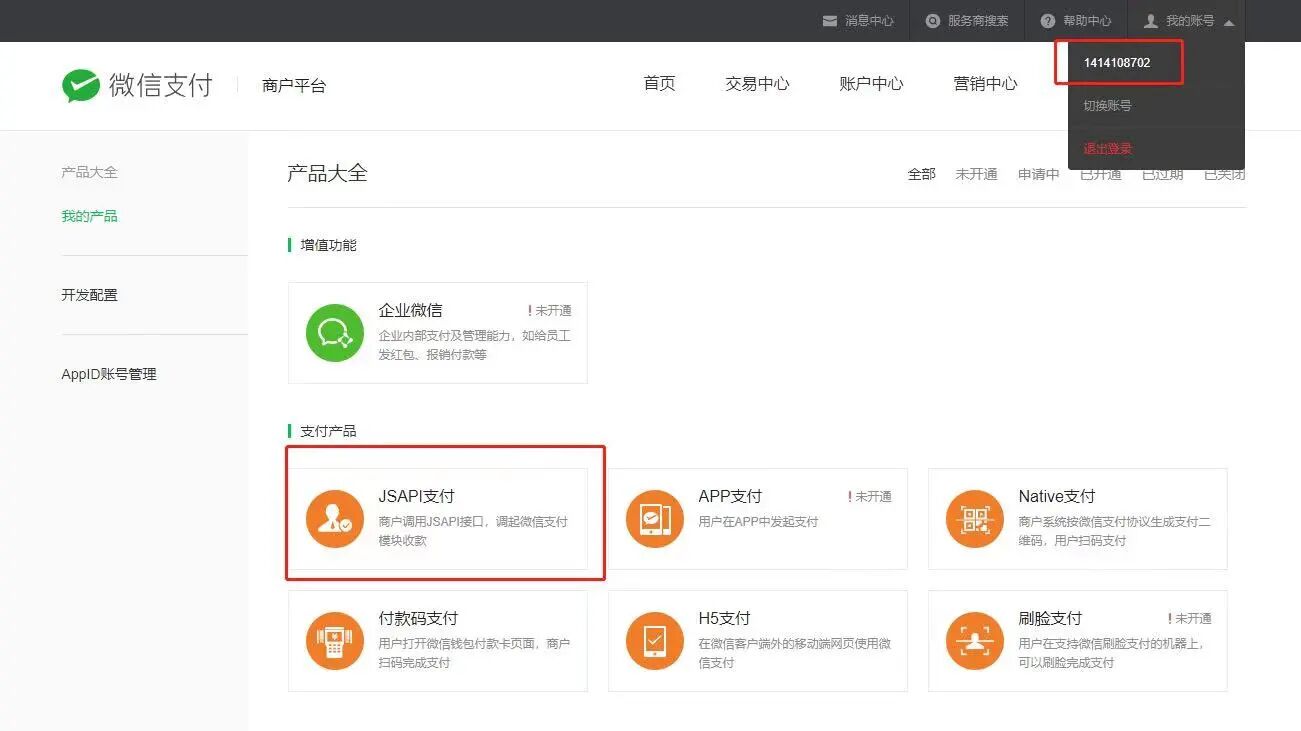Screen dimensions: 1301x731
Task: Open 账户中心 in the top navigation
Action: coord(871,84)
